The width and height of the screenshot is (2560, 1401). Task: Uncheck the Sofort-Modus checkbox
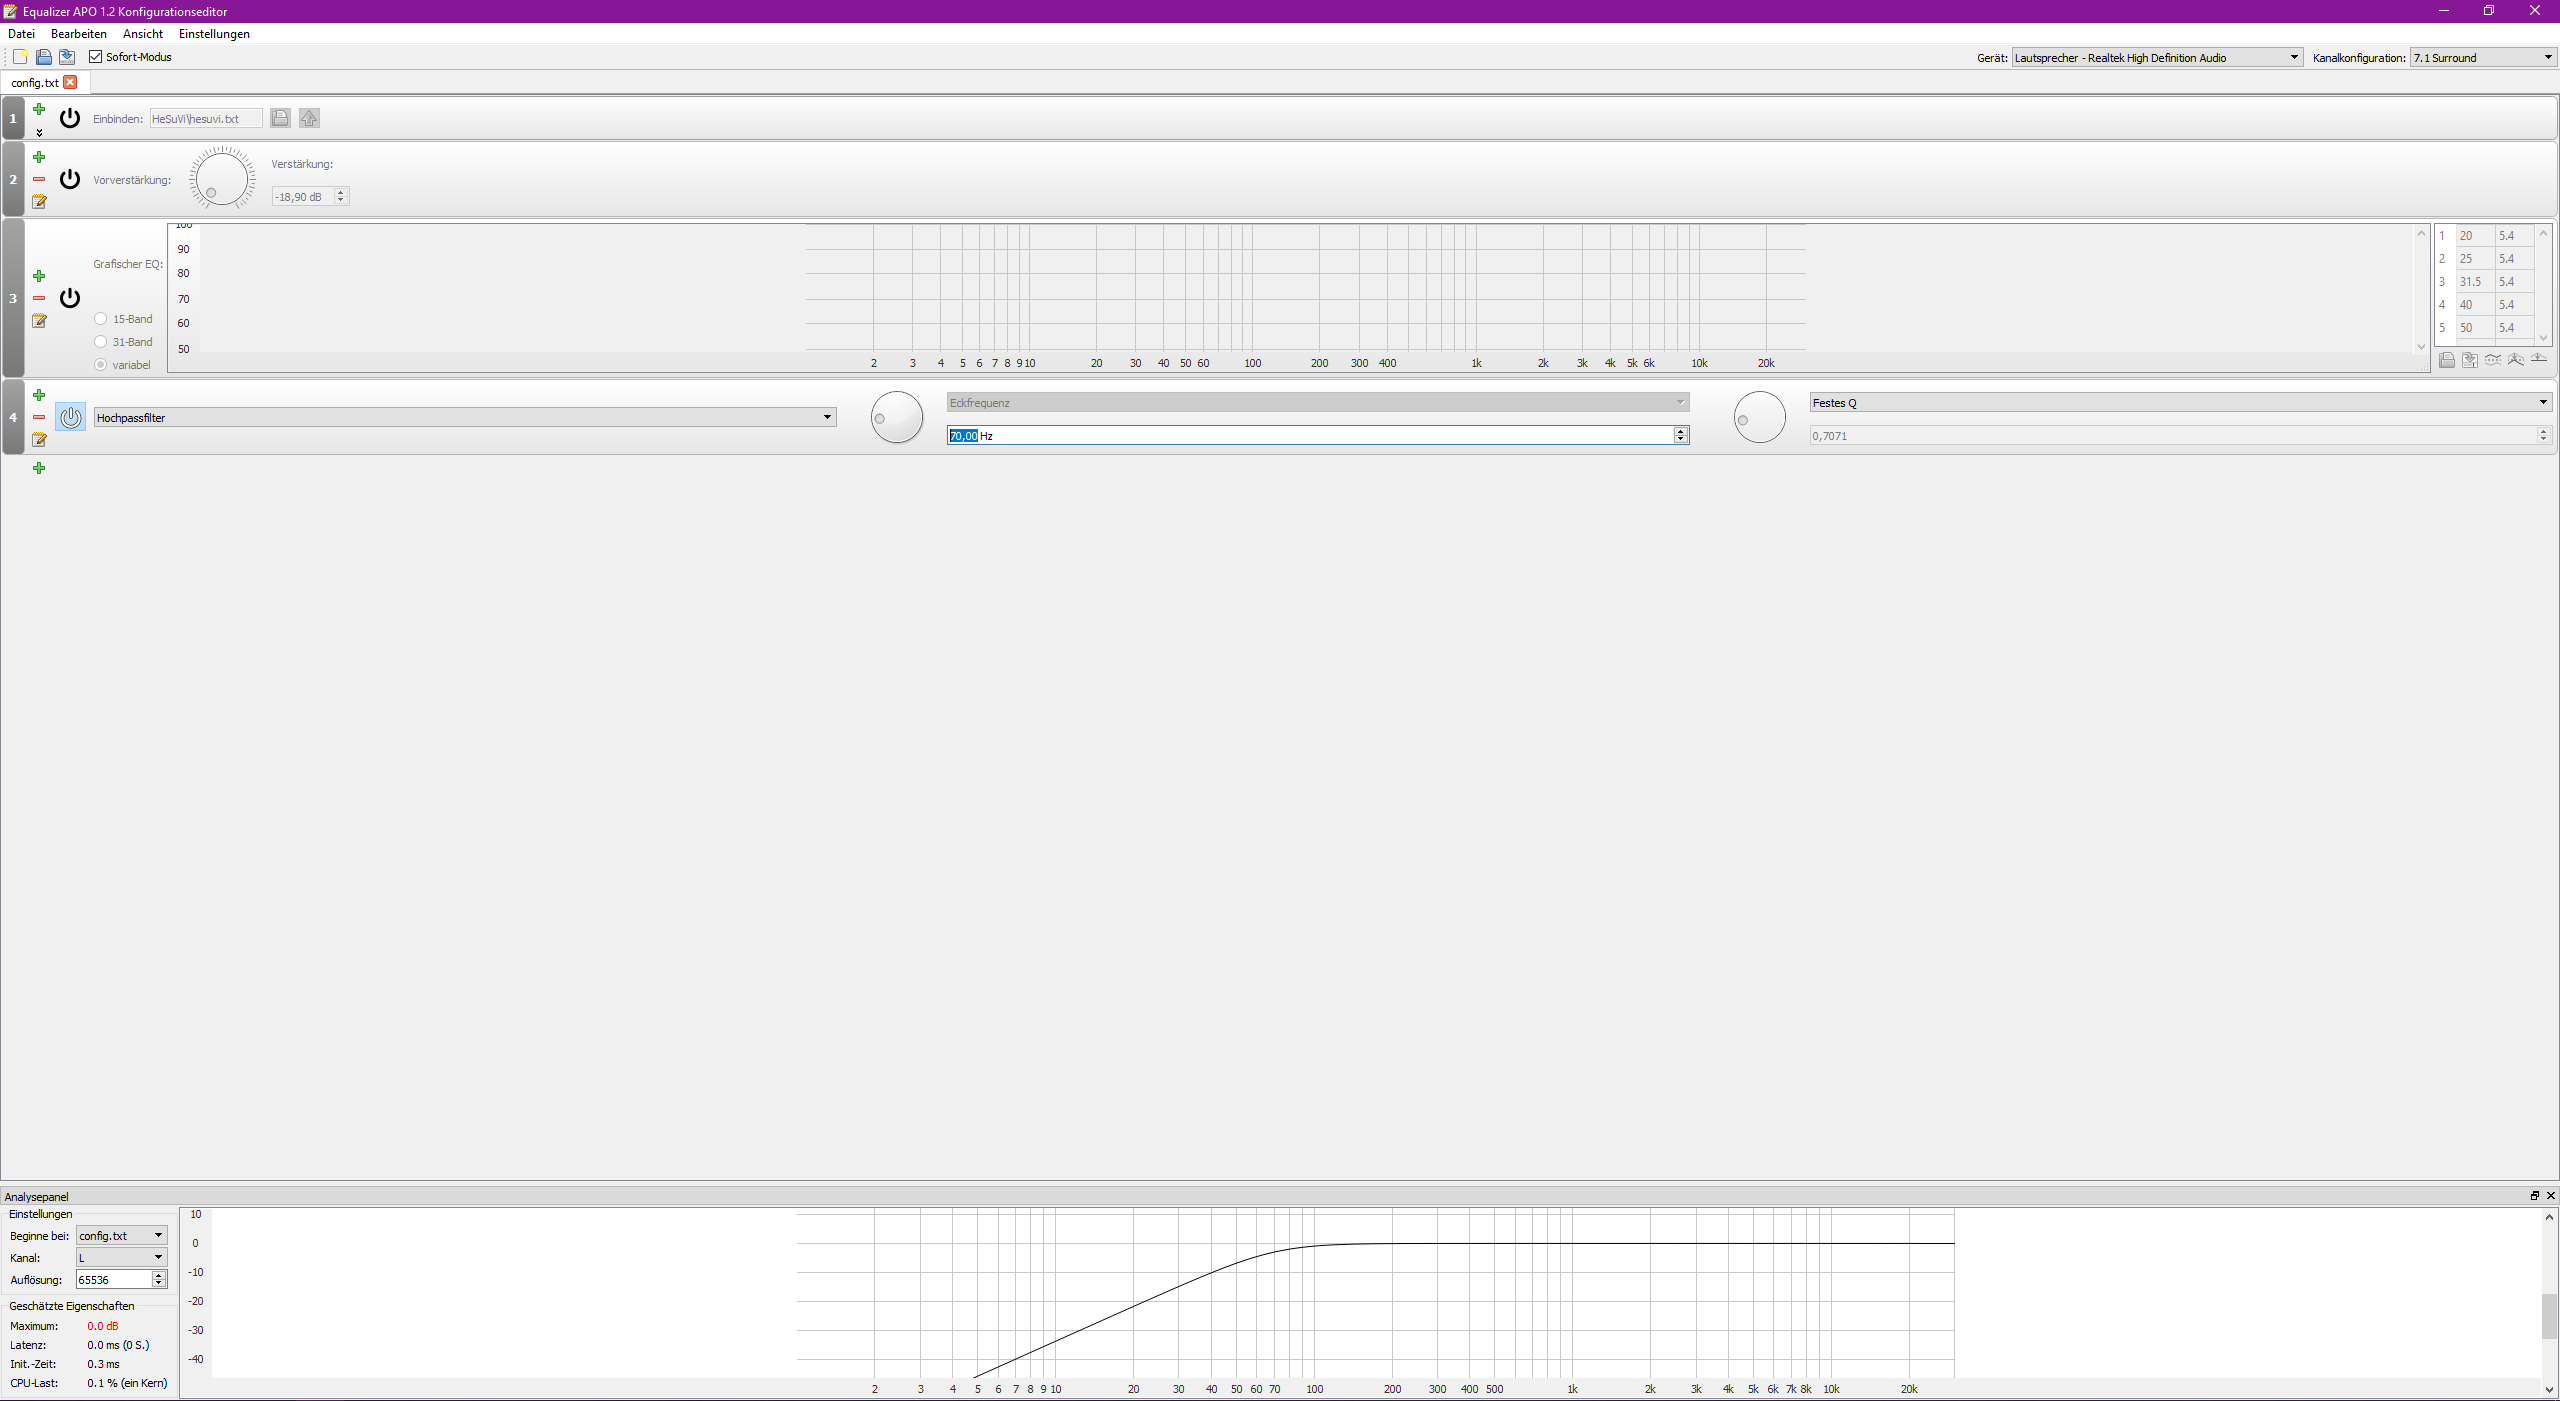[x=96, y=57]
